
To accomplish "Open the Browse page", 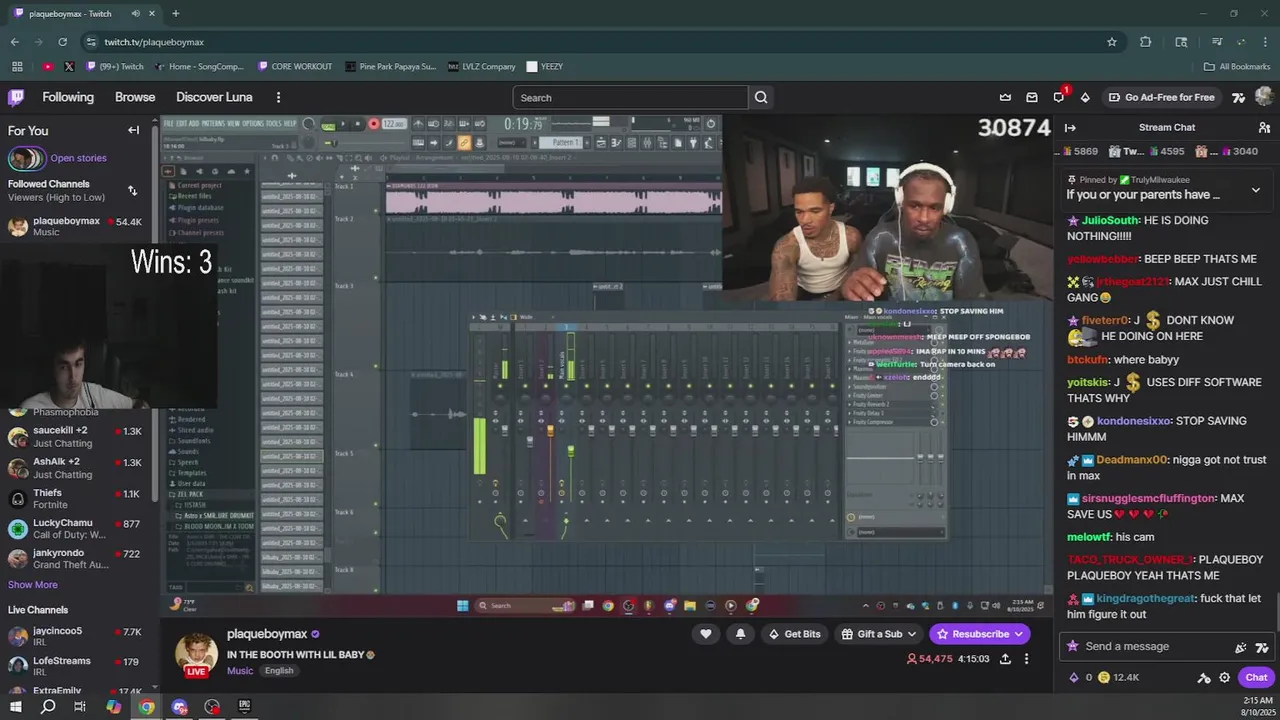I will click(x=135, y=97).
